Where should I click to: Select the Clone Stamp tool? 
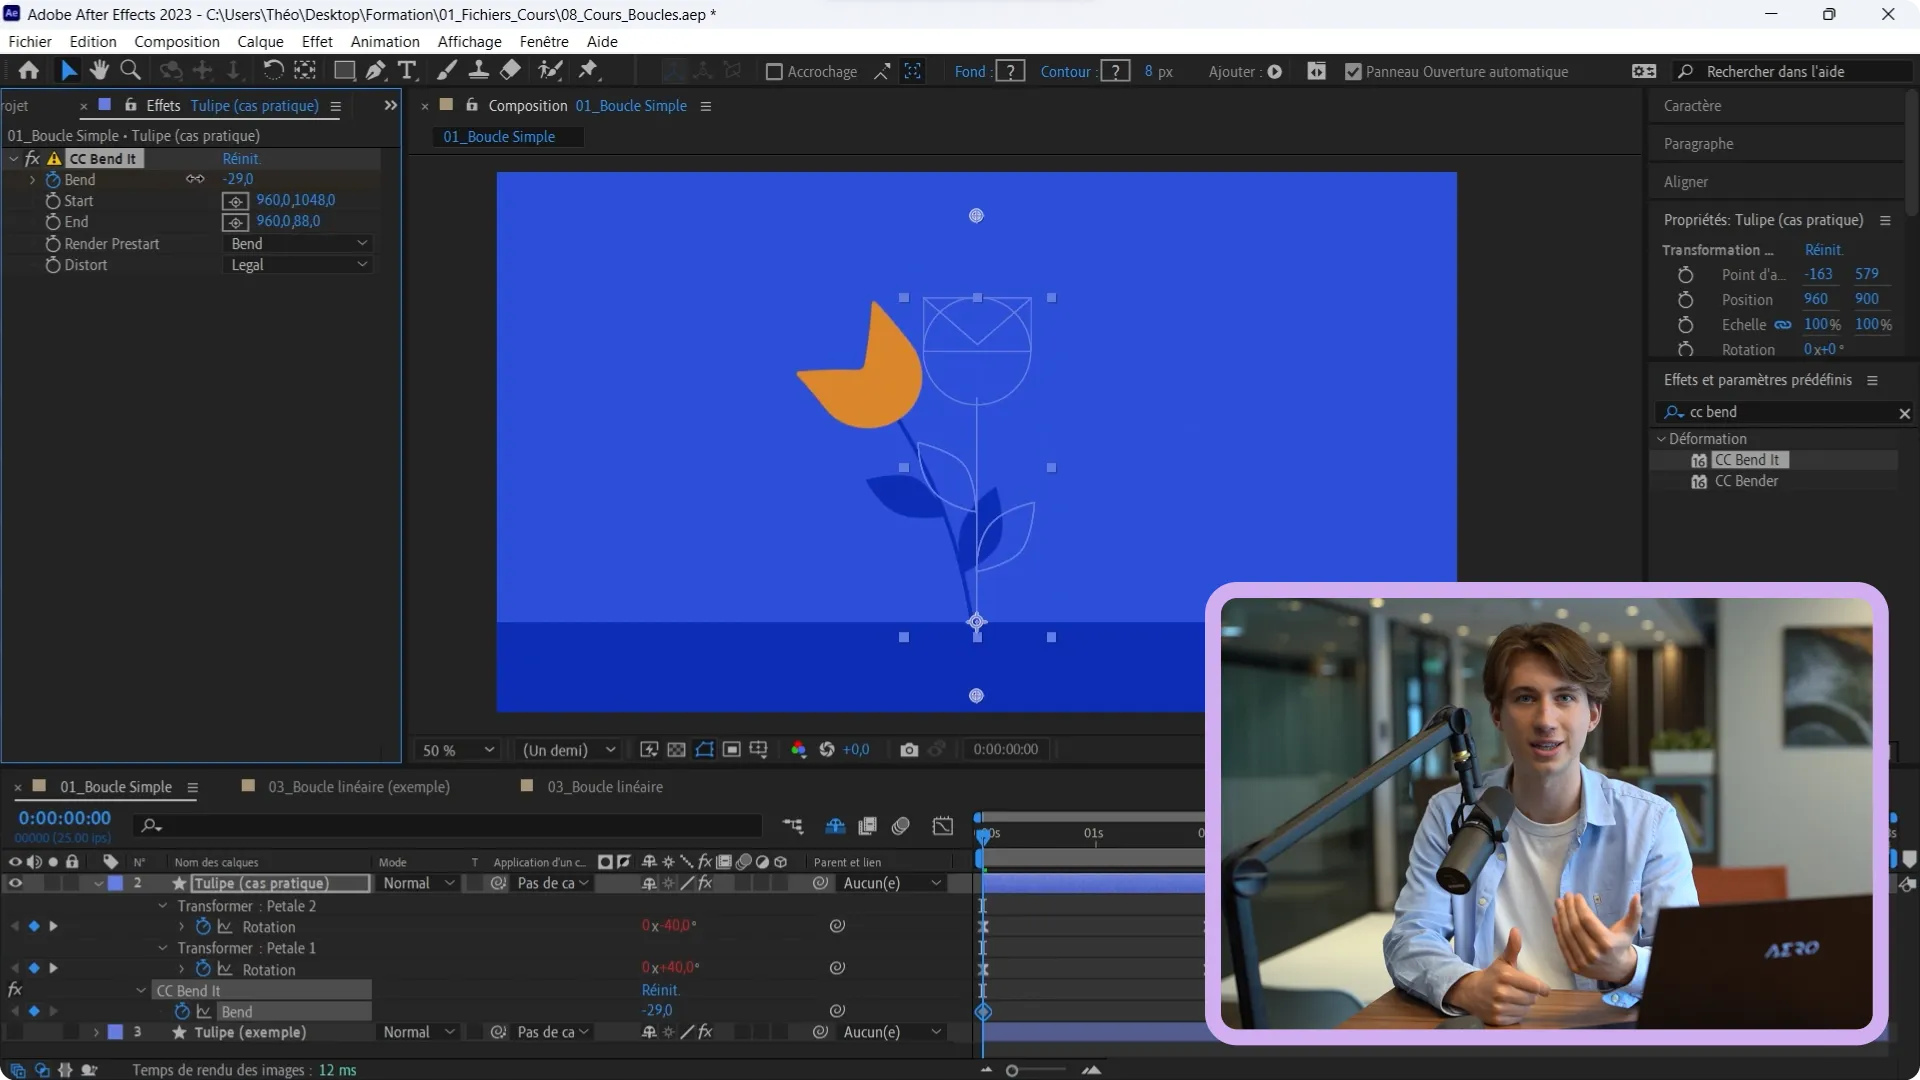(x=479, y=70)
